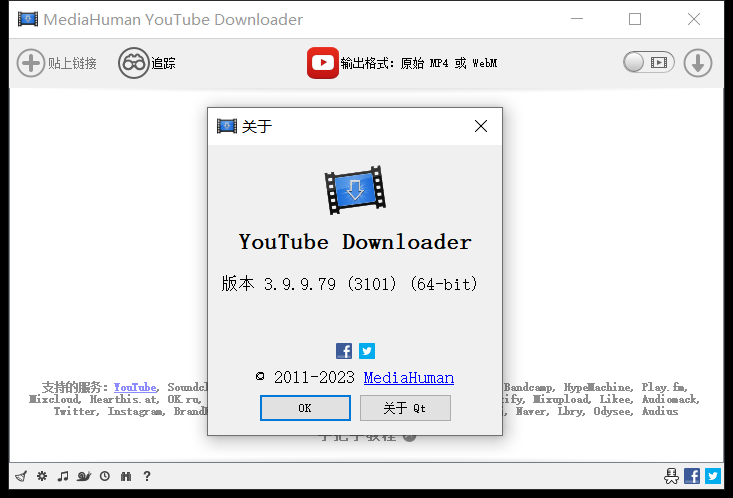
Task: Minimize the MediaHuman main window
Action: [577, 19]
